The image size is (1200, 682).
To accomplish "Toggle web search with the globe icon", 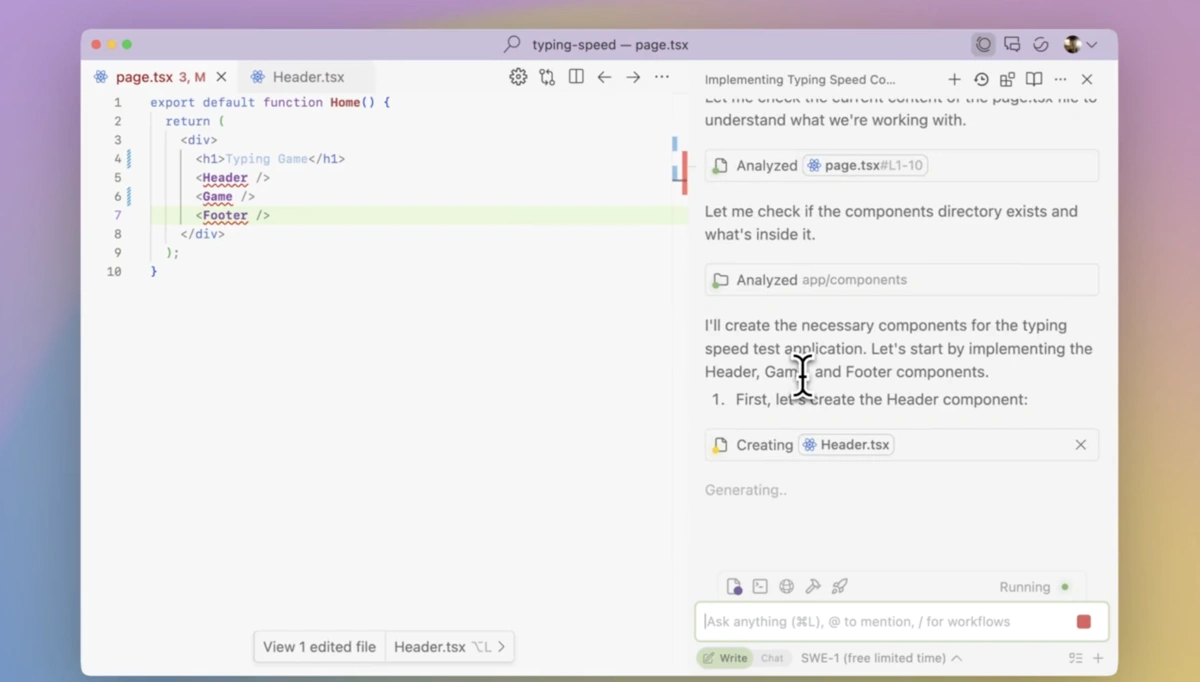I will pos(787,586).
